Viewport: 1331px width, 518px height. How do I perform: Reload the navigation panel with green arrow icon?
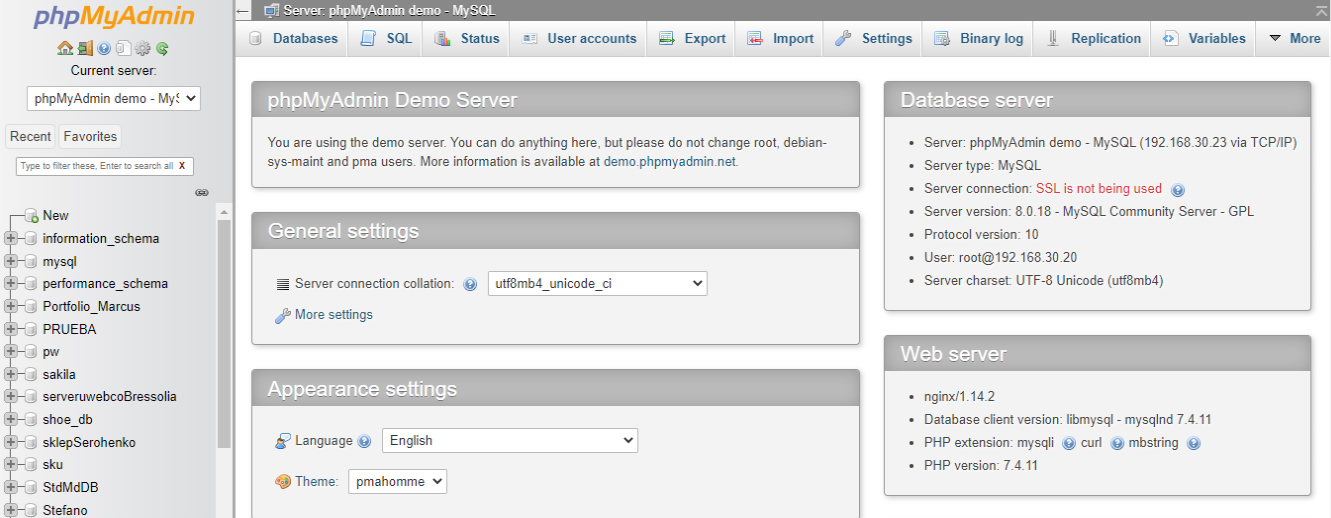pyautogui.click(x=162, y=48)
